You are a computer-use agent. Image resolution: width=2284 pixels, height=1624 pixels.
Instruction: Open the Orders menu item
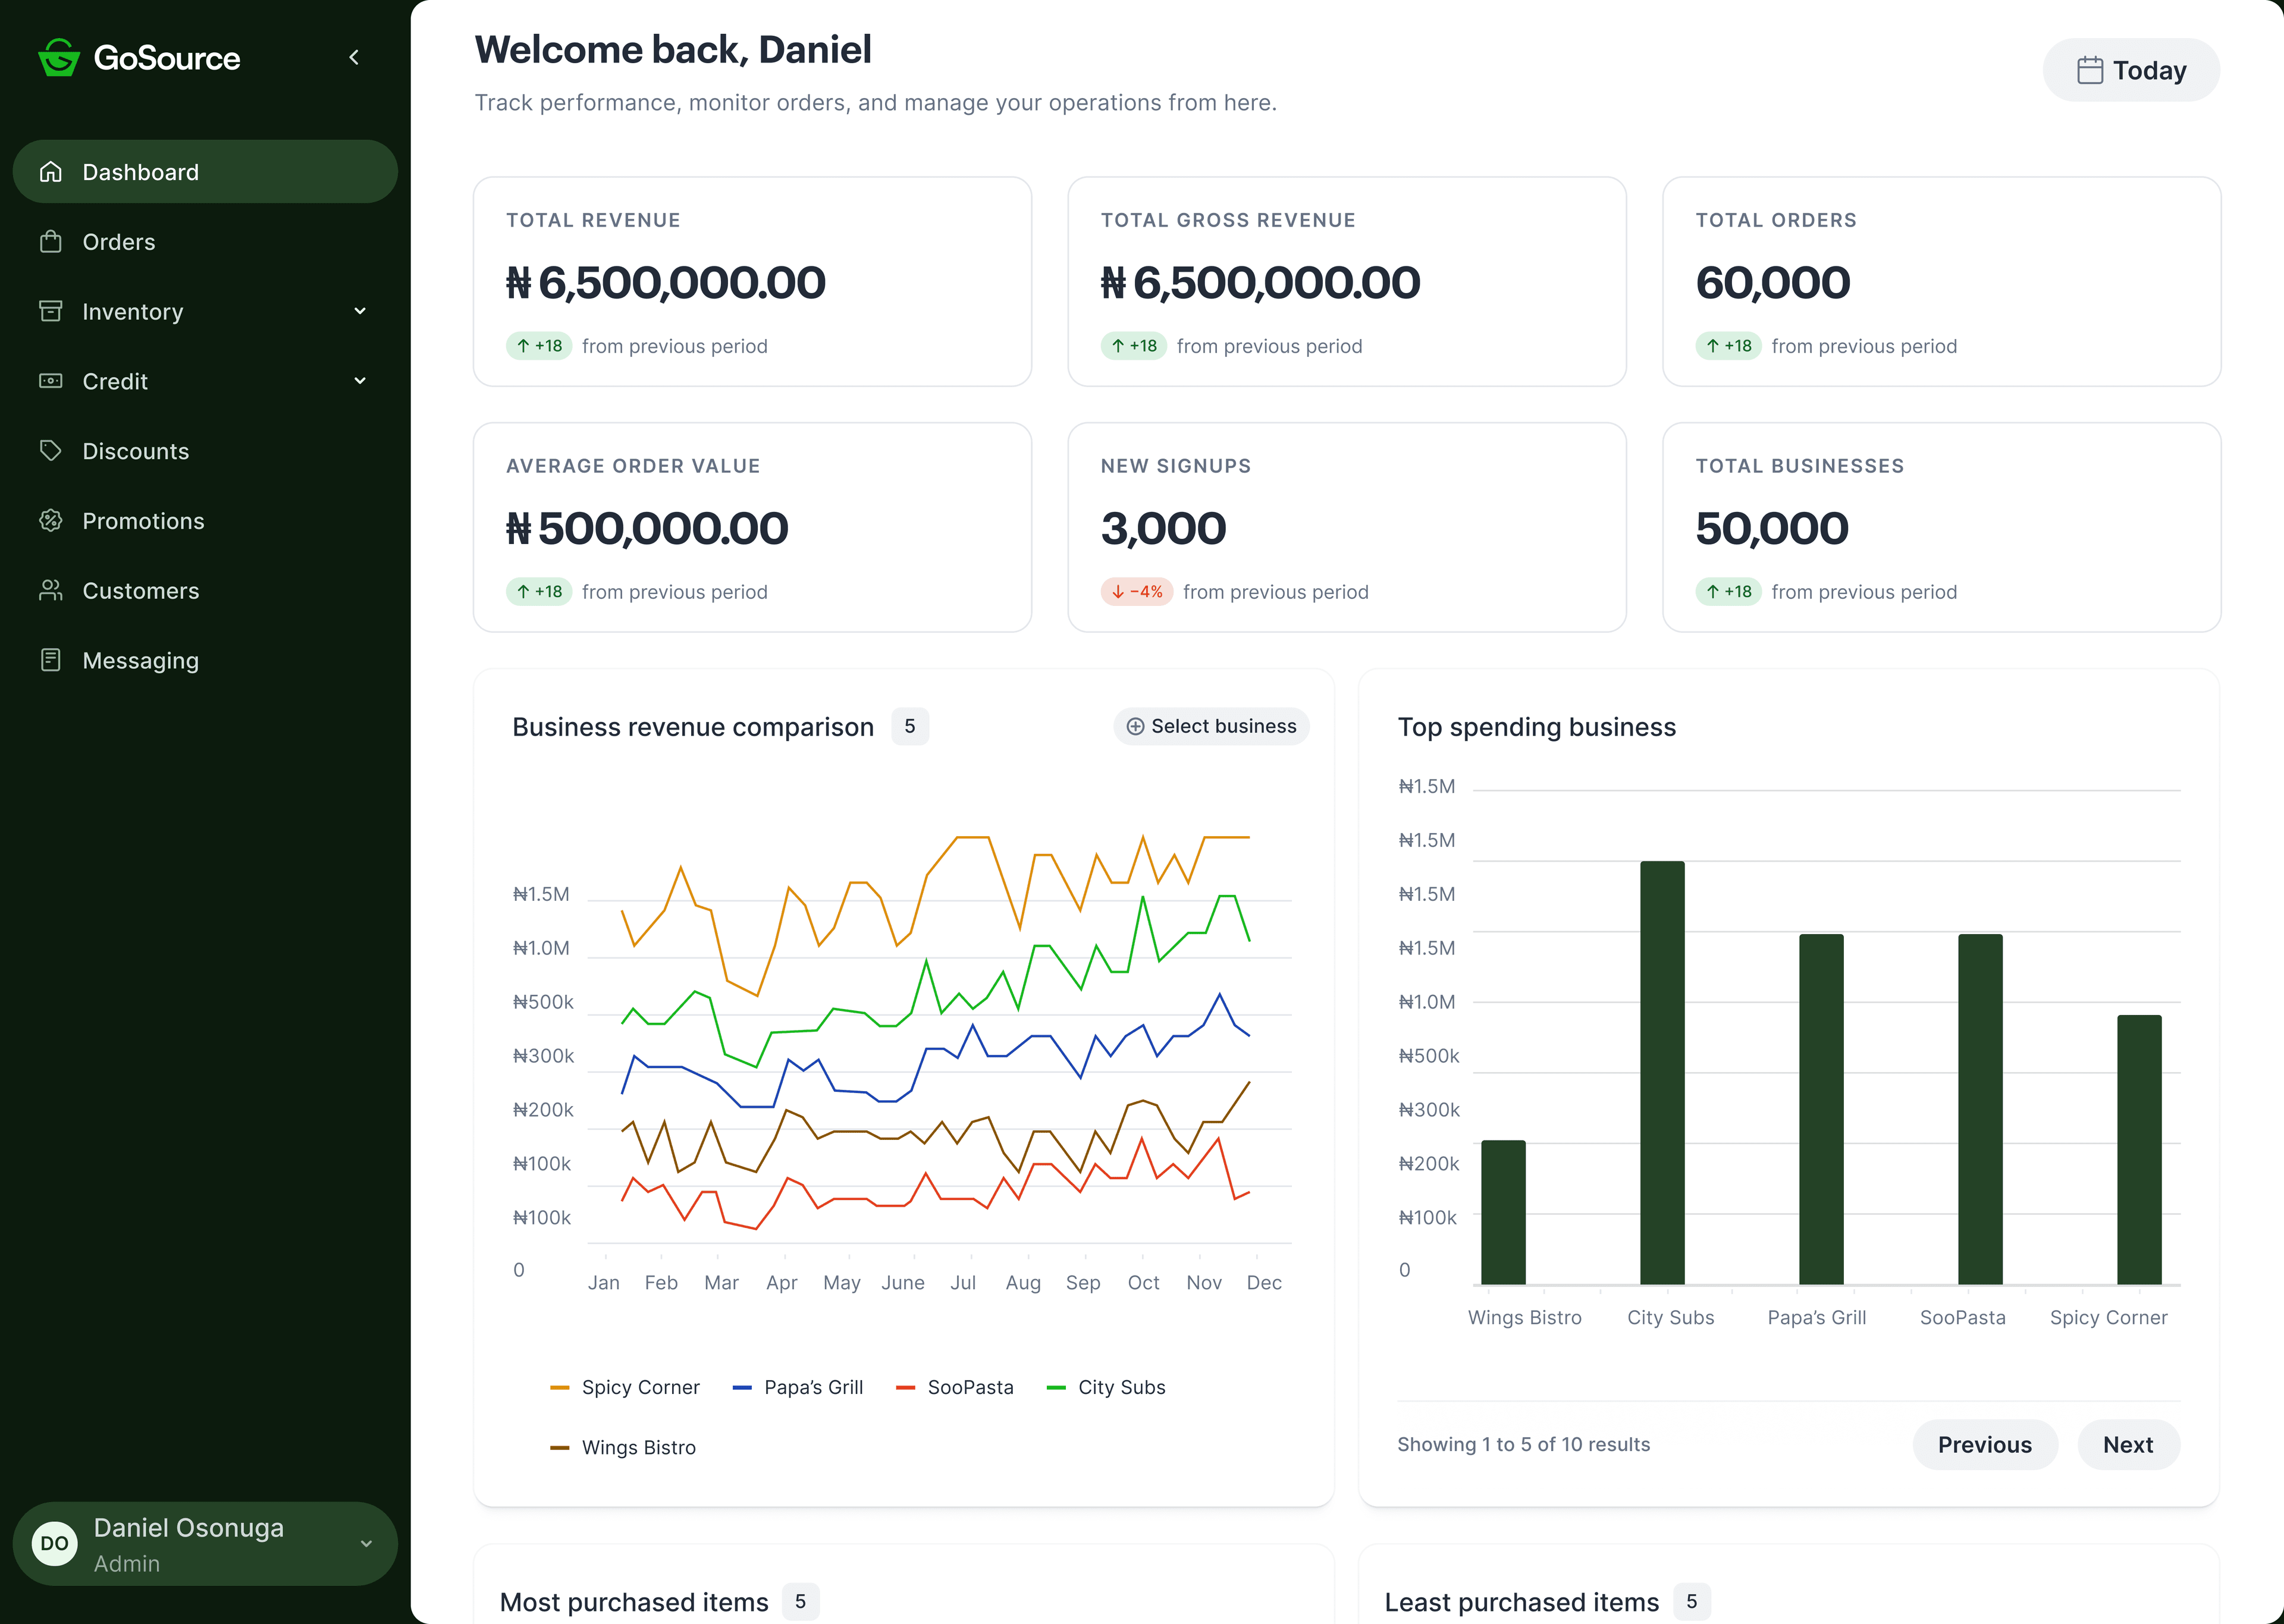tap(205, 242)
